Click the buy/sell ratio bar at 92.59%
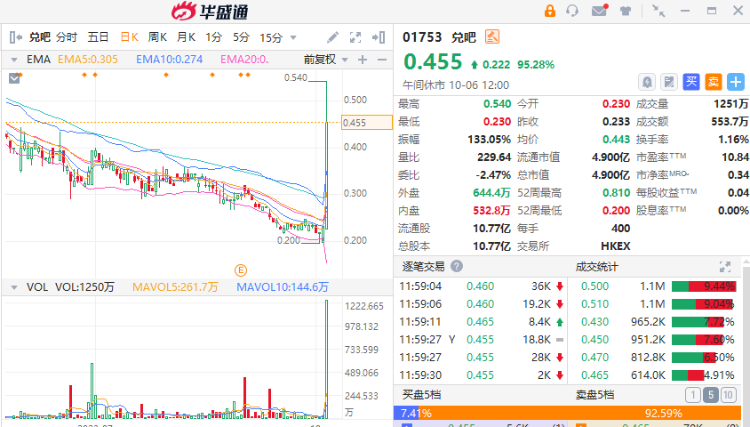The width and height of the screenshot is (750, 427). point(580,413)
